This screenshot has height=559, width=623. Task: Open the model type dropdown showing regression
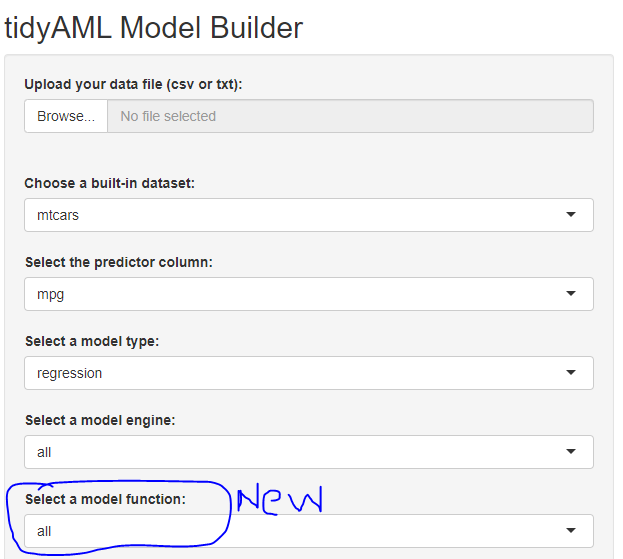pos(300,373)
